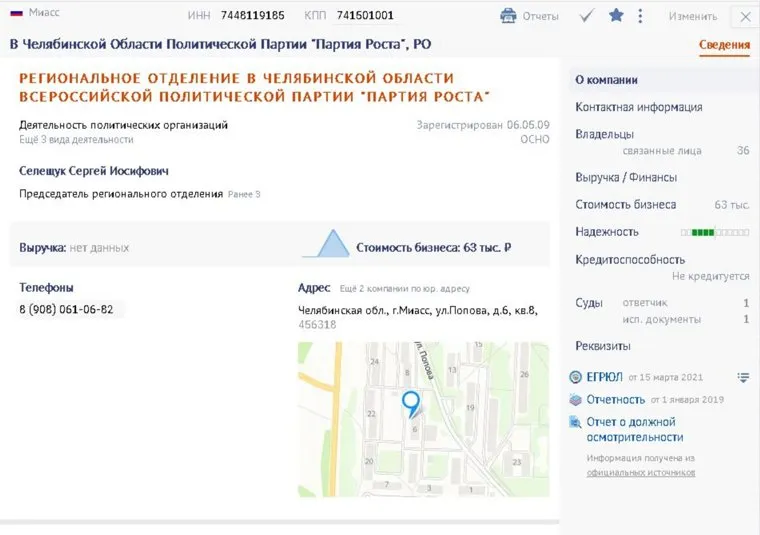The image size is (760, 535).
Task: Click the blue location pin on map
Action: coord(410,403)
